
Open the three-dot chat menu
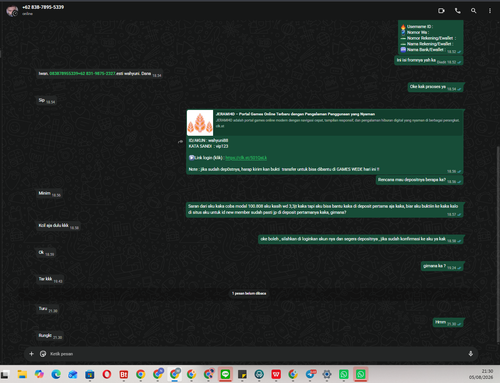pos(490,11)
